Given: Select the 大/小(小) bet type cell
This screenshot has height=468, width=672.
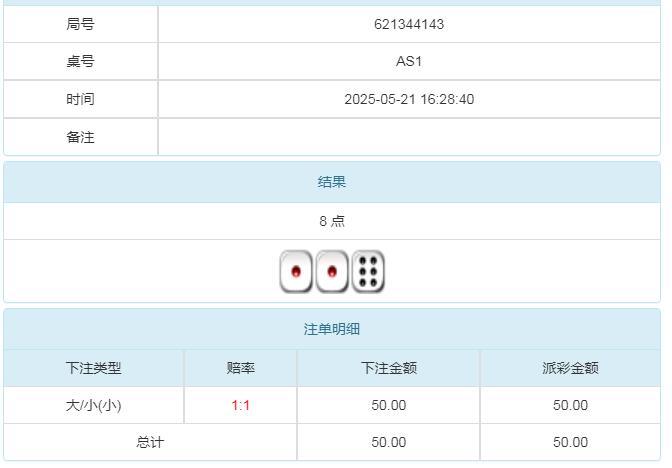Looking at the screenshot, I should click(93, 405).
